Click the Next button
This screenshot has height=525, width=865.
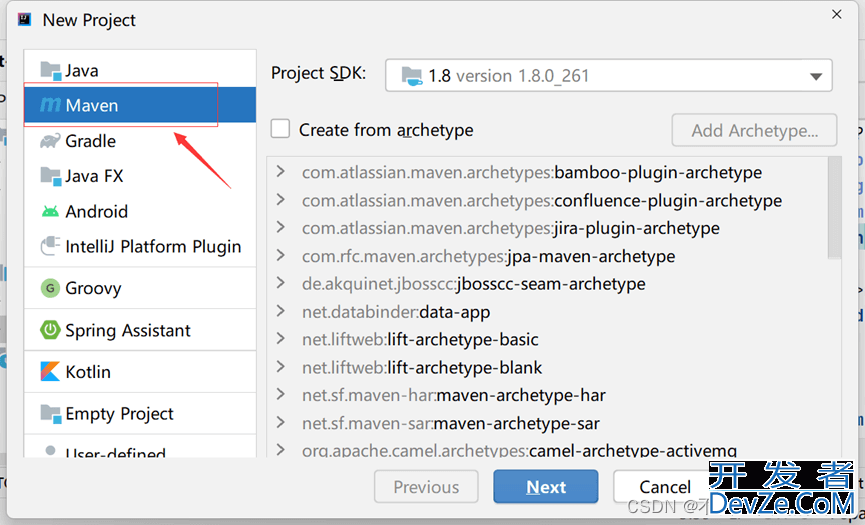(x=546, y=486)
